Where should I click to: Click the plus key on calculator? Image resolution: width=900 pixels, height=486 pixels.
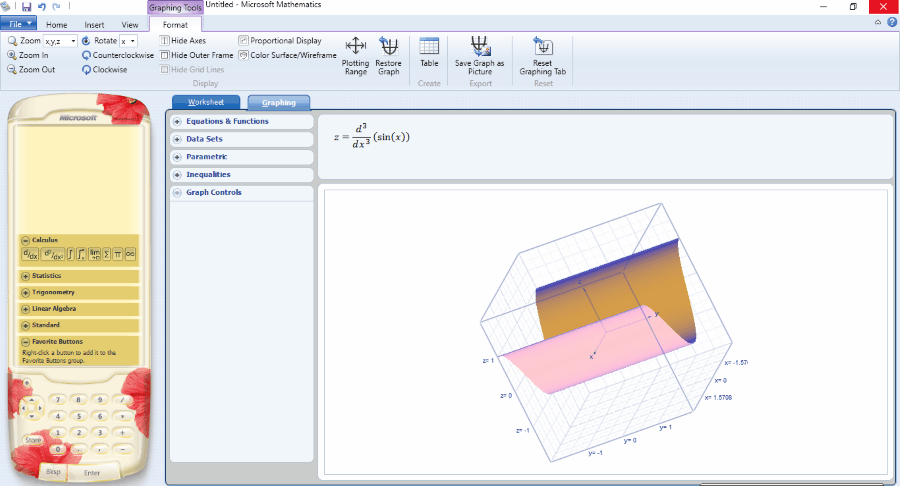[x=122, y=433]
